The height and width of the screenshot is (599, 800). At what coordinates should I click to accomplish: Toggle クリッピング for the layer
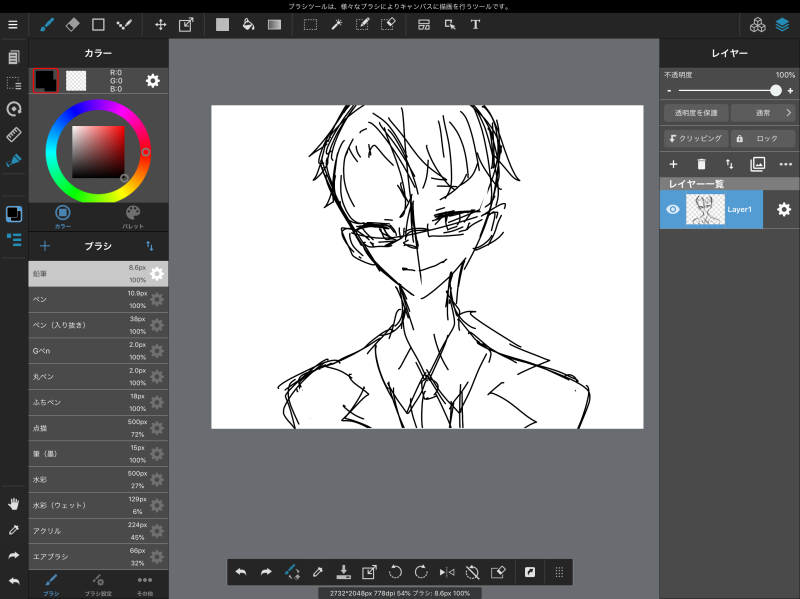coord(696,138)
